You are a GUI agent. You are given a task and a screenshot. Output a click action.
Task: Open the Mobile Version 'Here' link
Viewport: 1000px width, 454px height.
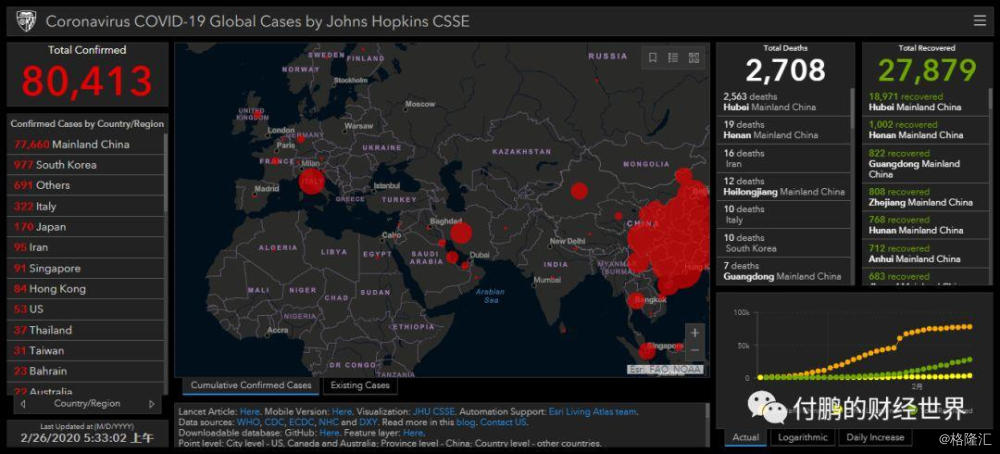click(x=342, y=412)
